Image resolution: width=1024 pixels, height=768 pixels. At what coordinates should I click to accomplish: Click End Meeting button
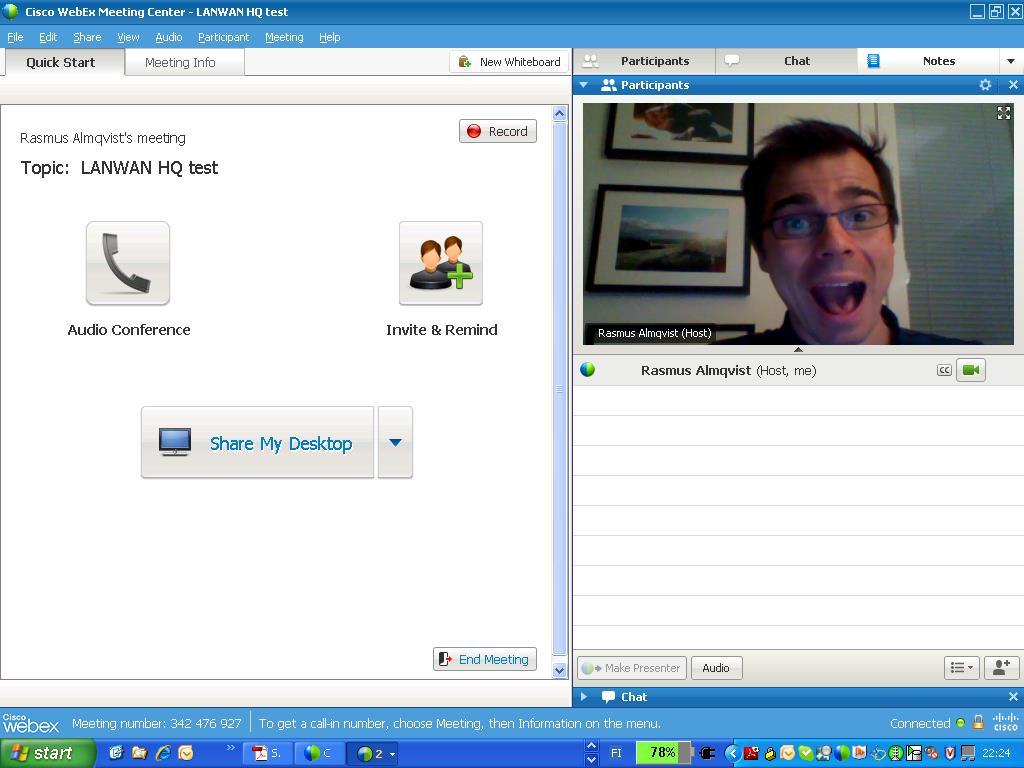click(x=485, y=659)
